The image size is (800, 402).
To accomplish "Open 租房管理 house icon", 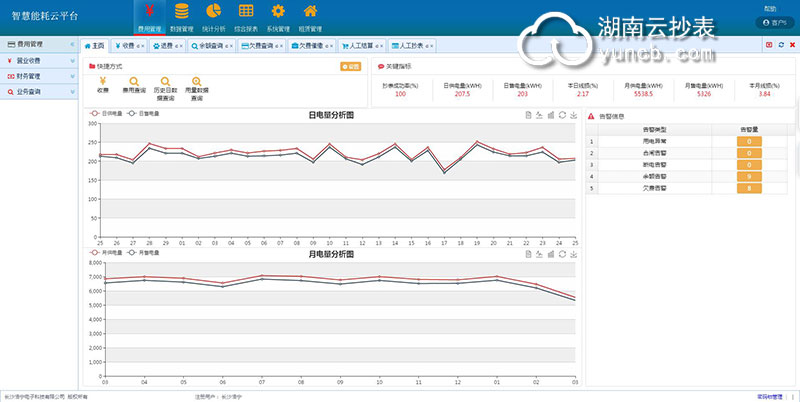I will click(x=310, y=11).
